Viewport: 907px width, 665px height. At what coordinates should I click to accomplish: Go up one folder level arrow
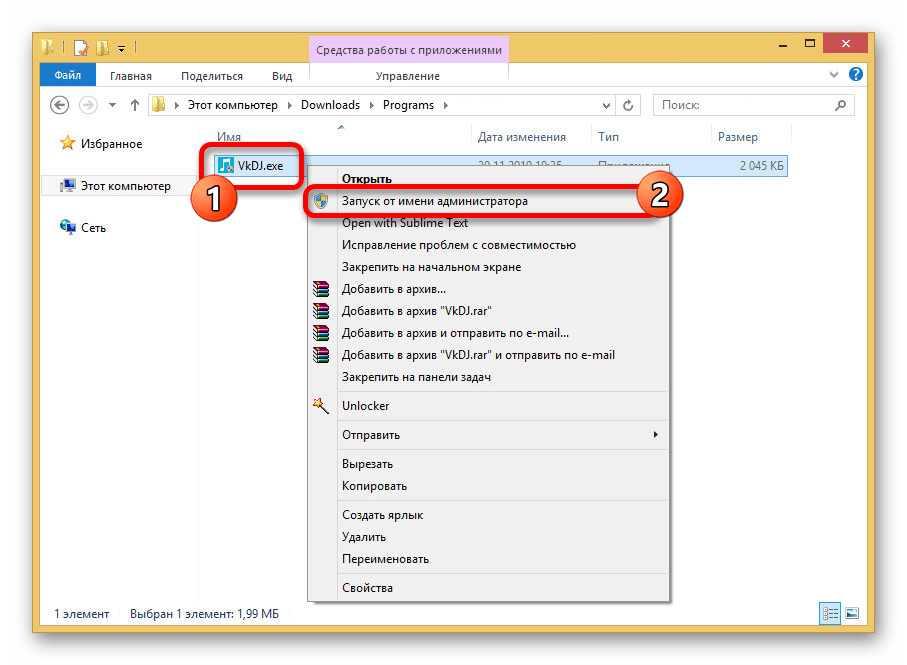click(x=135, y=105)
